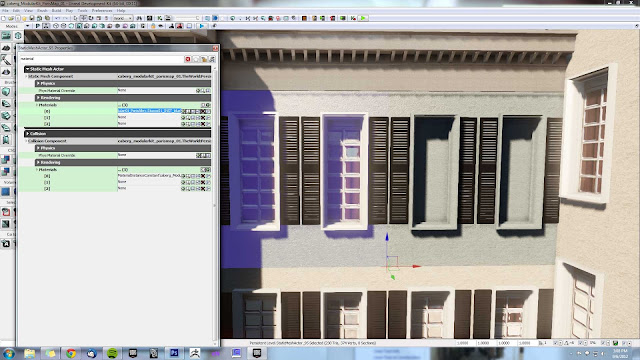Open the Tools menu
This screenshot has height=360, width=640.
(x=82, y=10)
